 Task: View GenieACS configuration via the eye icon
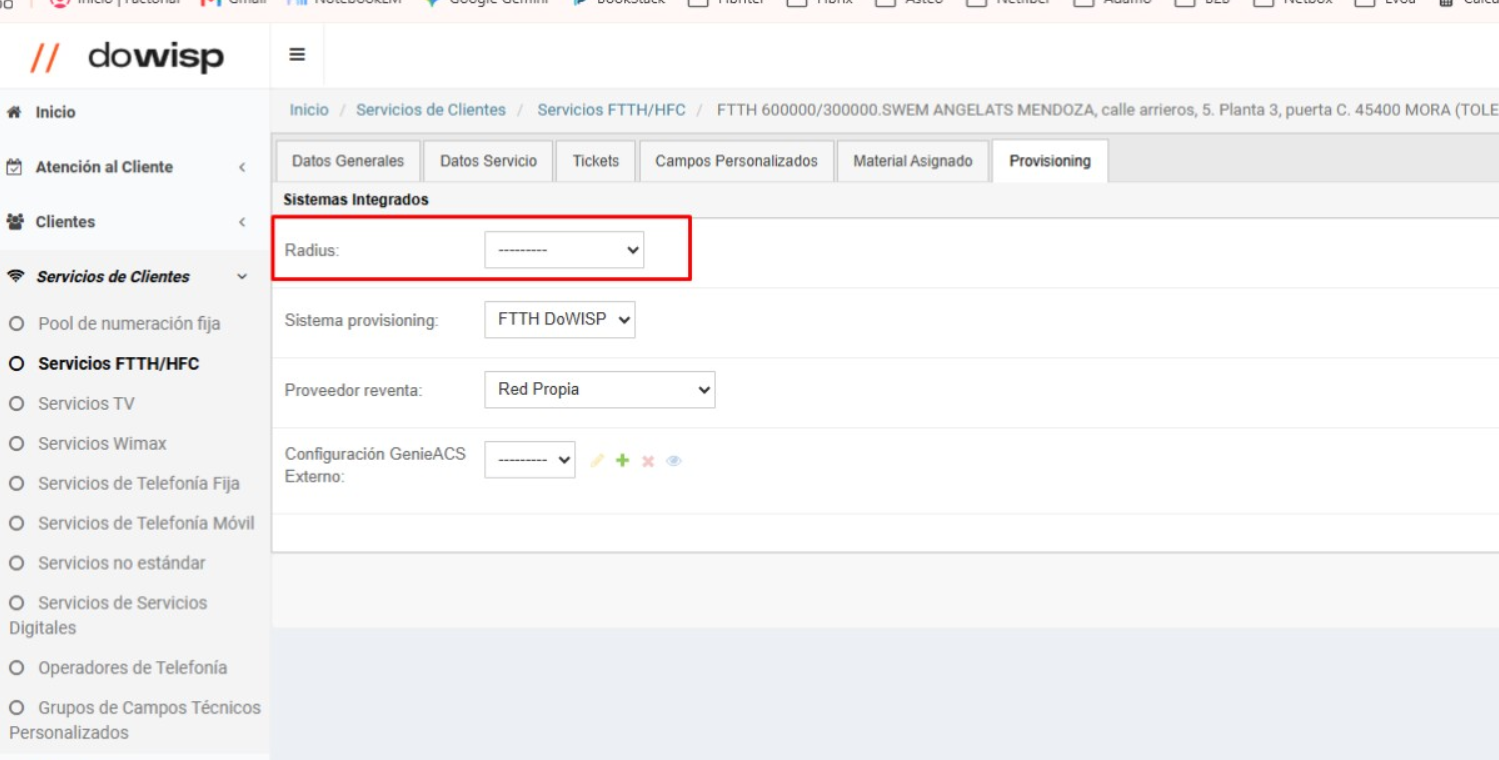[x=674, y=461]
